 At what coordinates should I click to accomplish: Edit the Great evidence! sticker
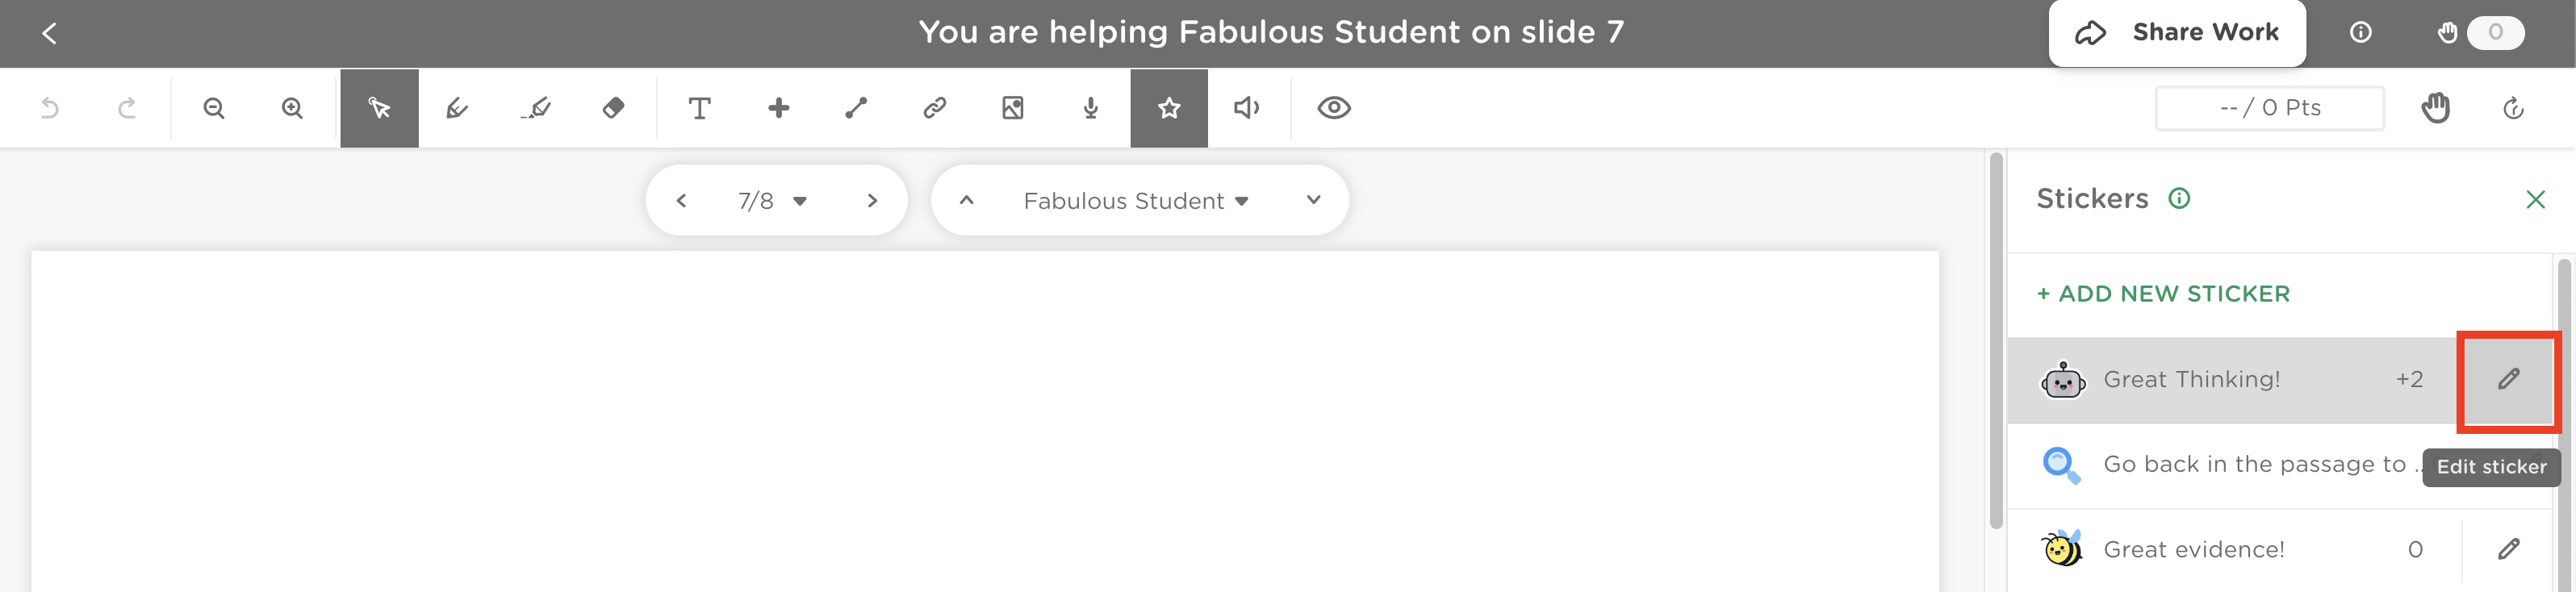(x=2509, y=549)
